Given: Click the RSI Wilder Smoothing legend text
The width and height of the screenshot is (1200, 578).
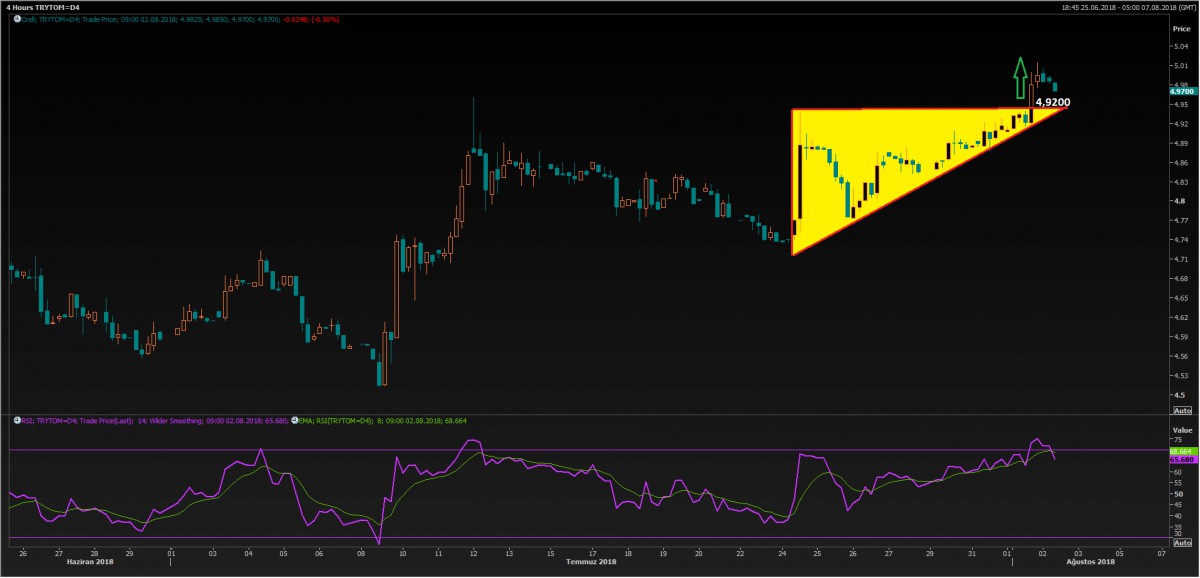Looking at the screenshot, I should click(x=150, y=420).
